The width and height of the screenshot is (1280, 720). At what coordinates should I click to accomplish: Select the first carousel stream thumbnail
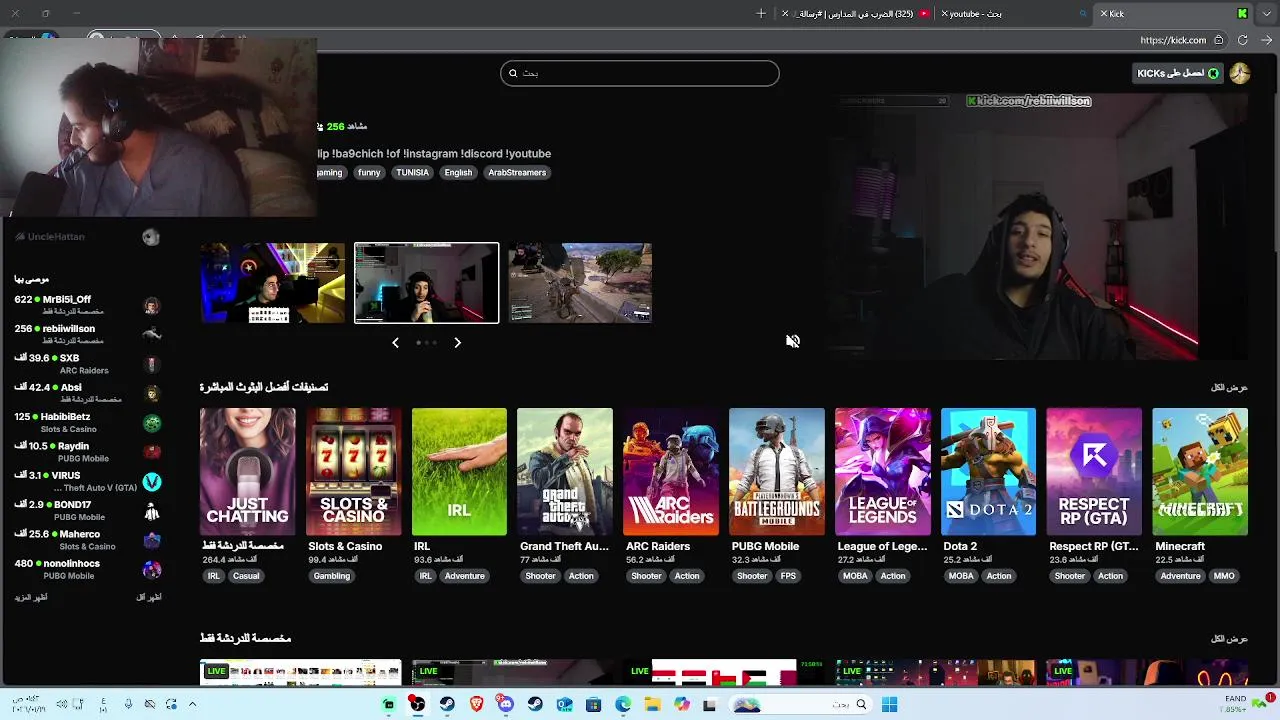(x=272, y=283)
